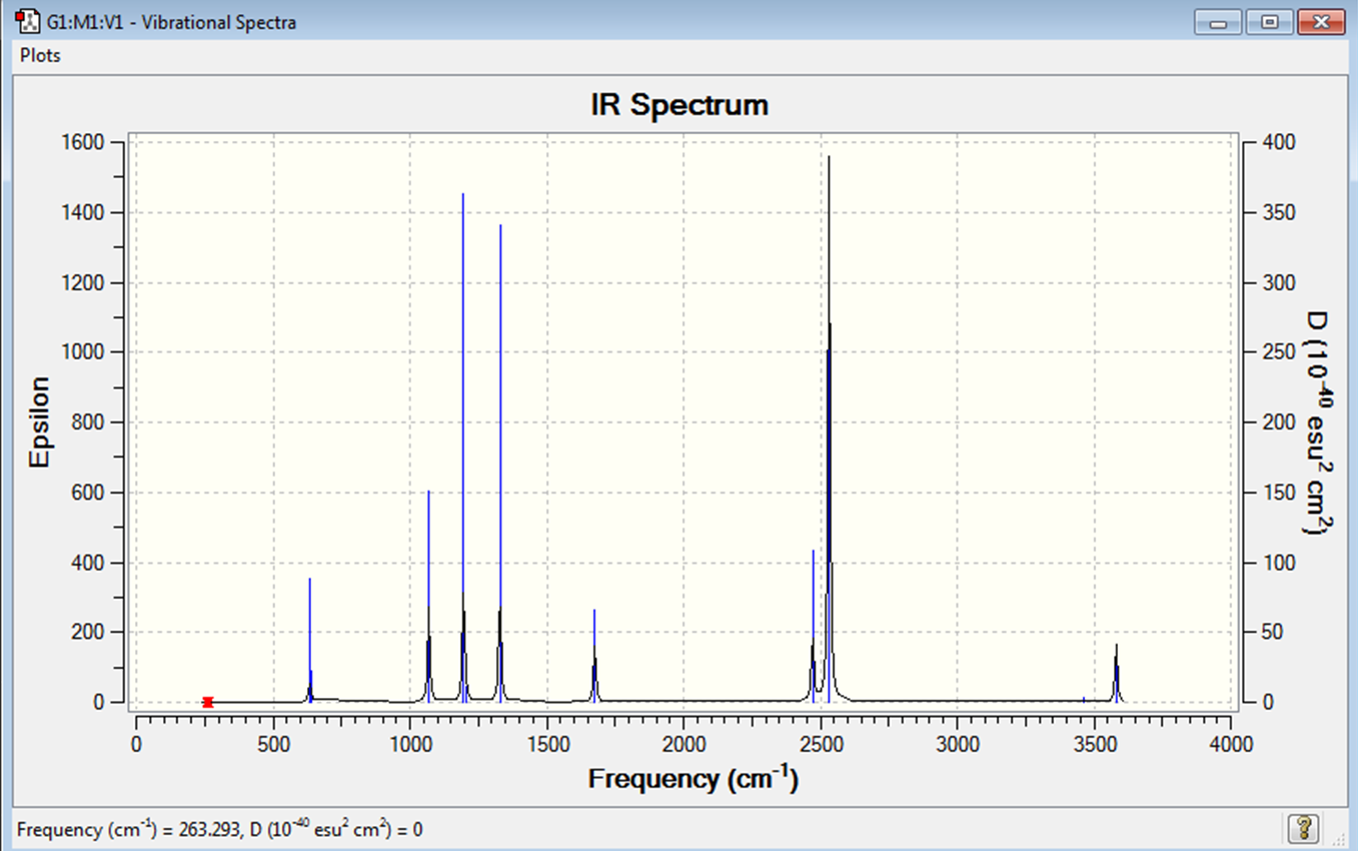Click the help question mark icon

[x=1303, y=828]
